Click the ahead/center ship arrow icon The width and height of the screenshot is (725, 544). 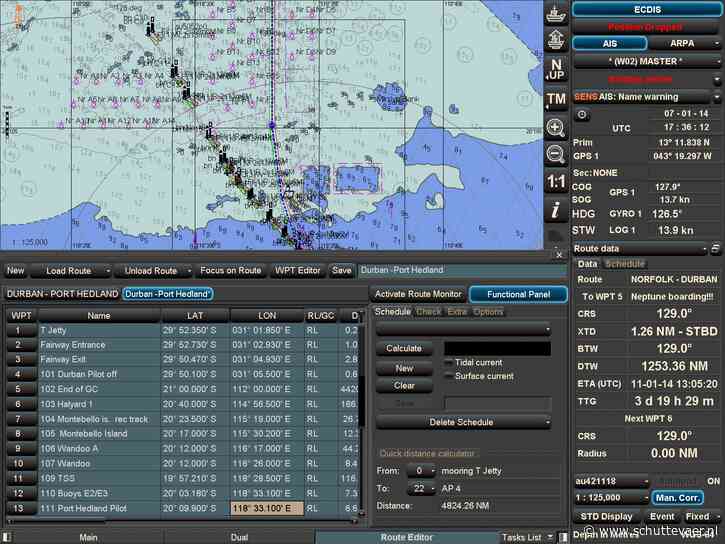[x=556, y=41]
